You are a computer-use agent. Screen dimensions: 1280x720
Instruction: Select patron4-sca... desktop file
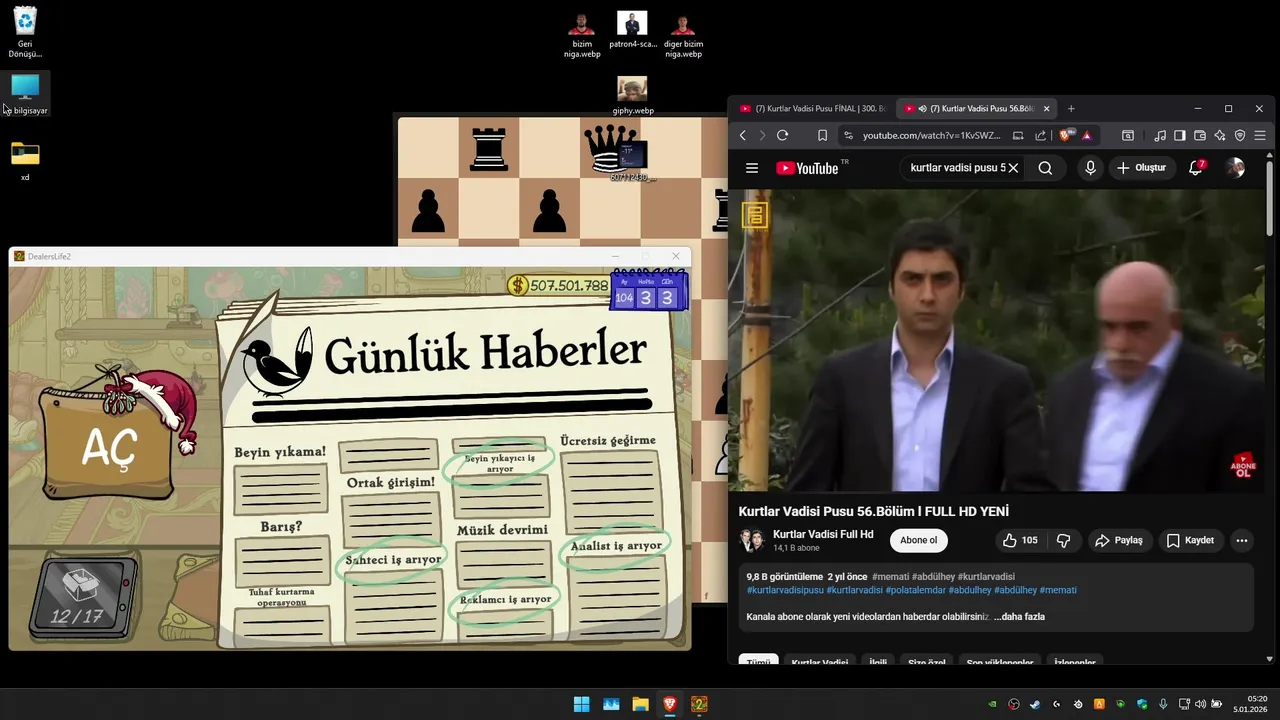pos(632,31)
